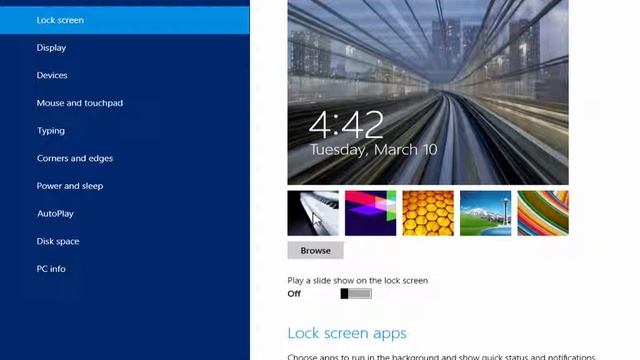Click the Browse button for pictures
The height and width of the screenshot is (360, 640).
click(x=316, y=251)
